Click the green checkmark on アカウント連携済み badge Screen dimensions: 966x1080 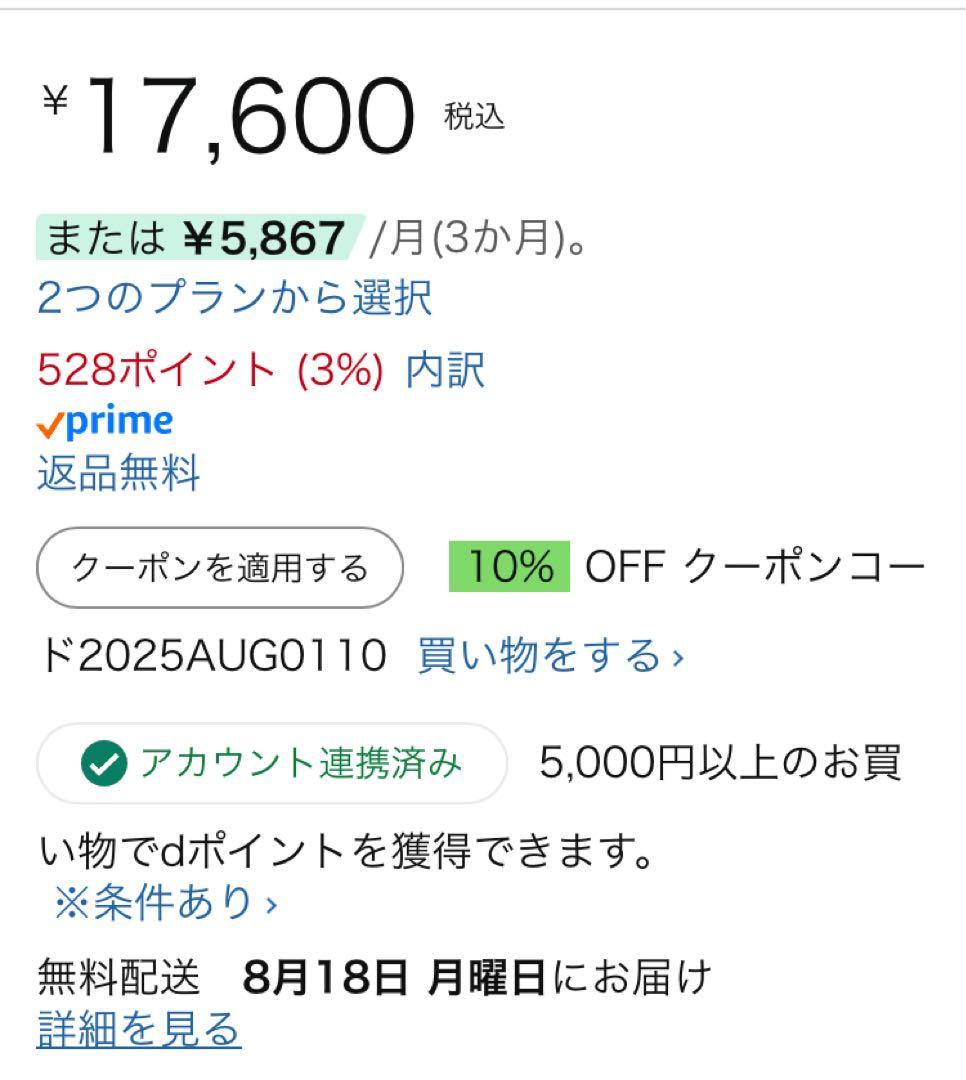point(103,764)
